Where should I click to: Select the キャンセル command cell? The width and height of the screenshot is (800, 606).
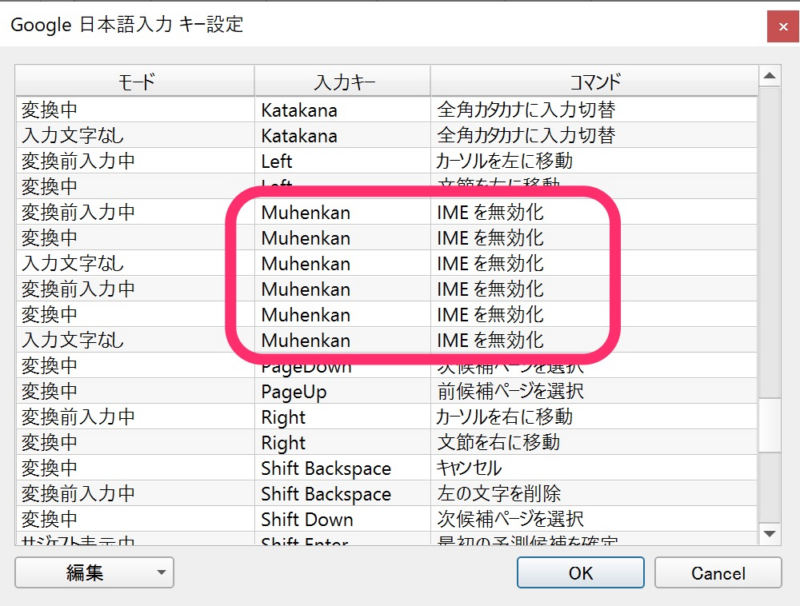[594, 468]
